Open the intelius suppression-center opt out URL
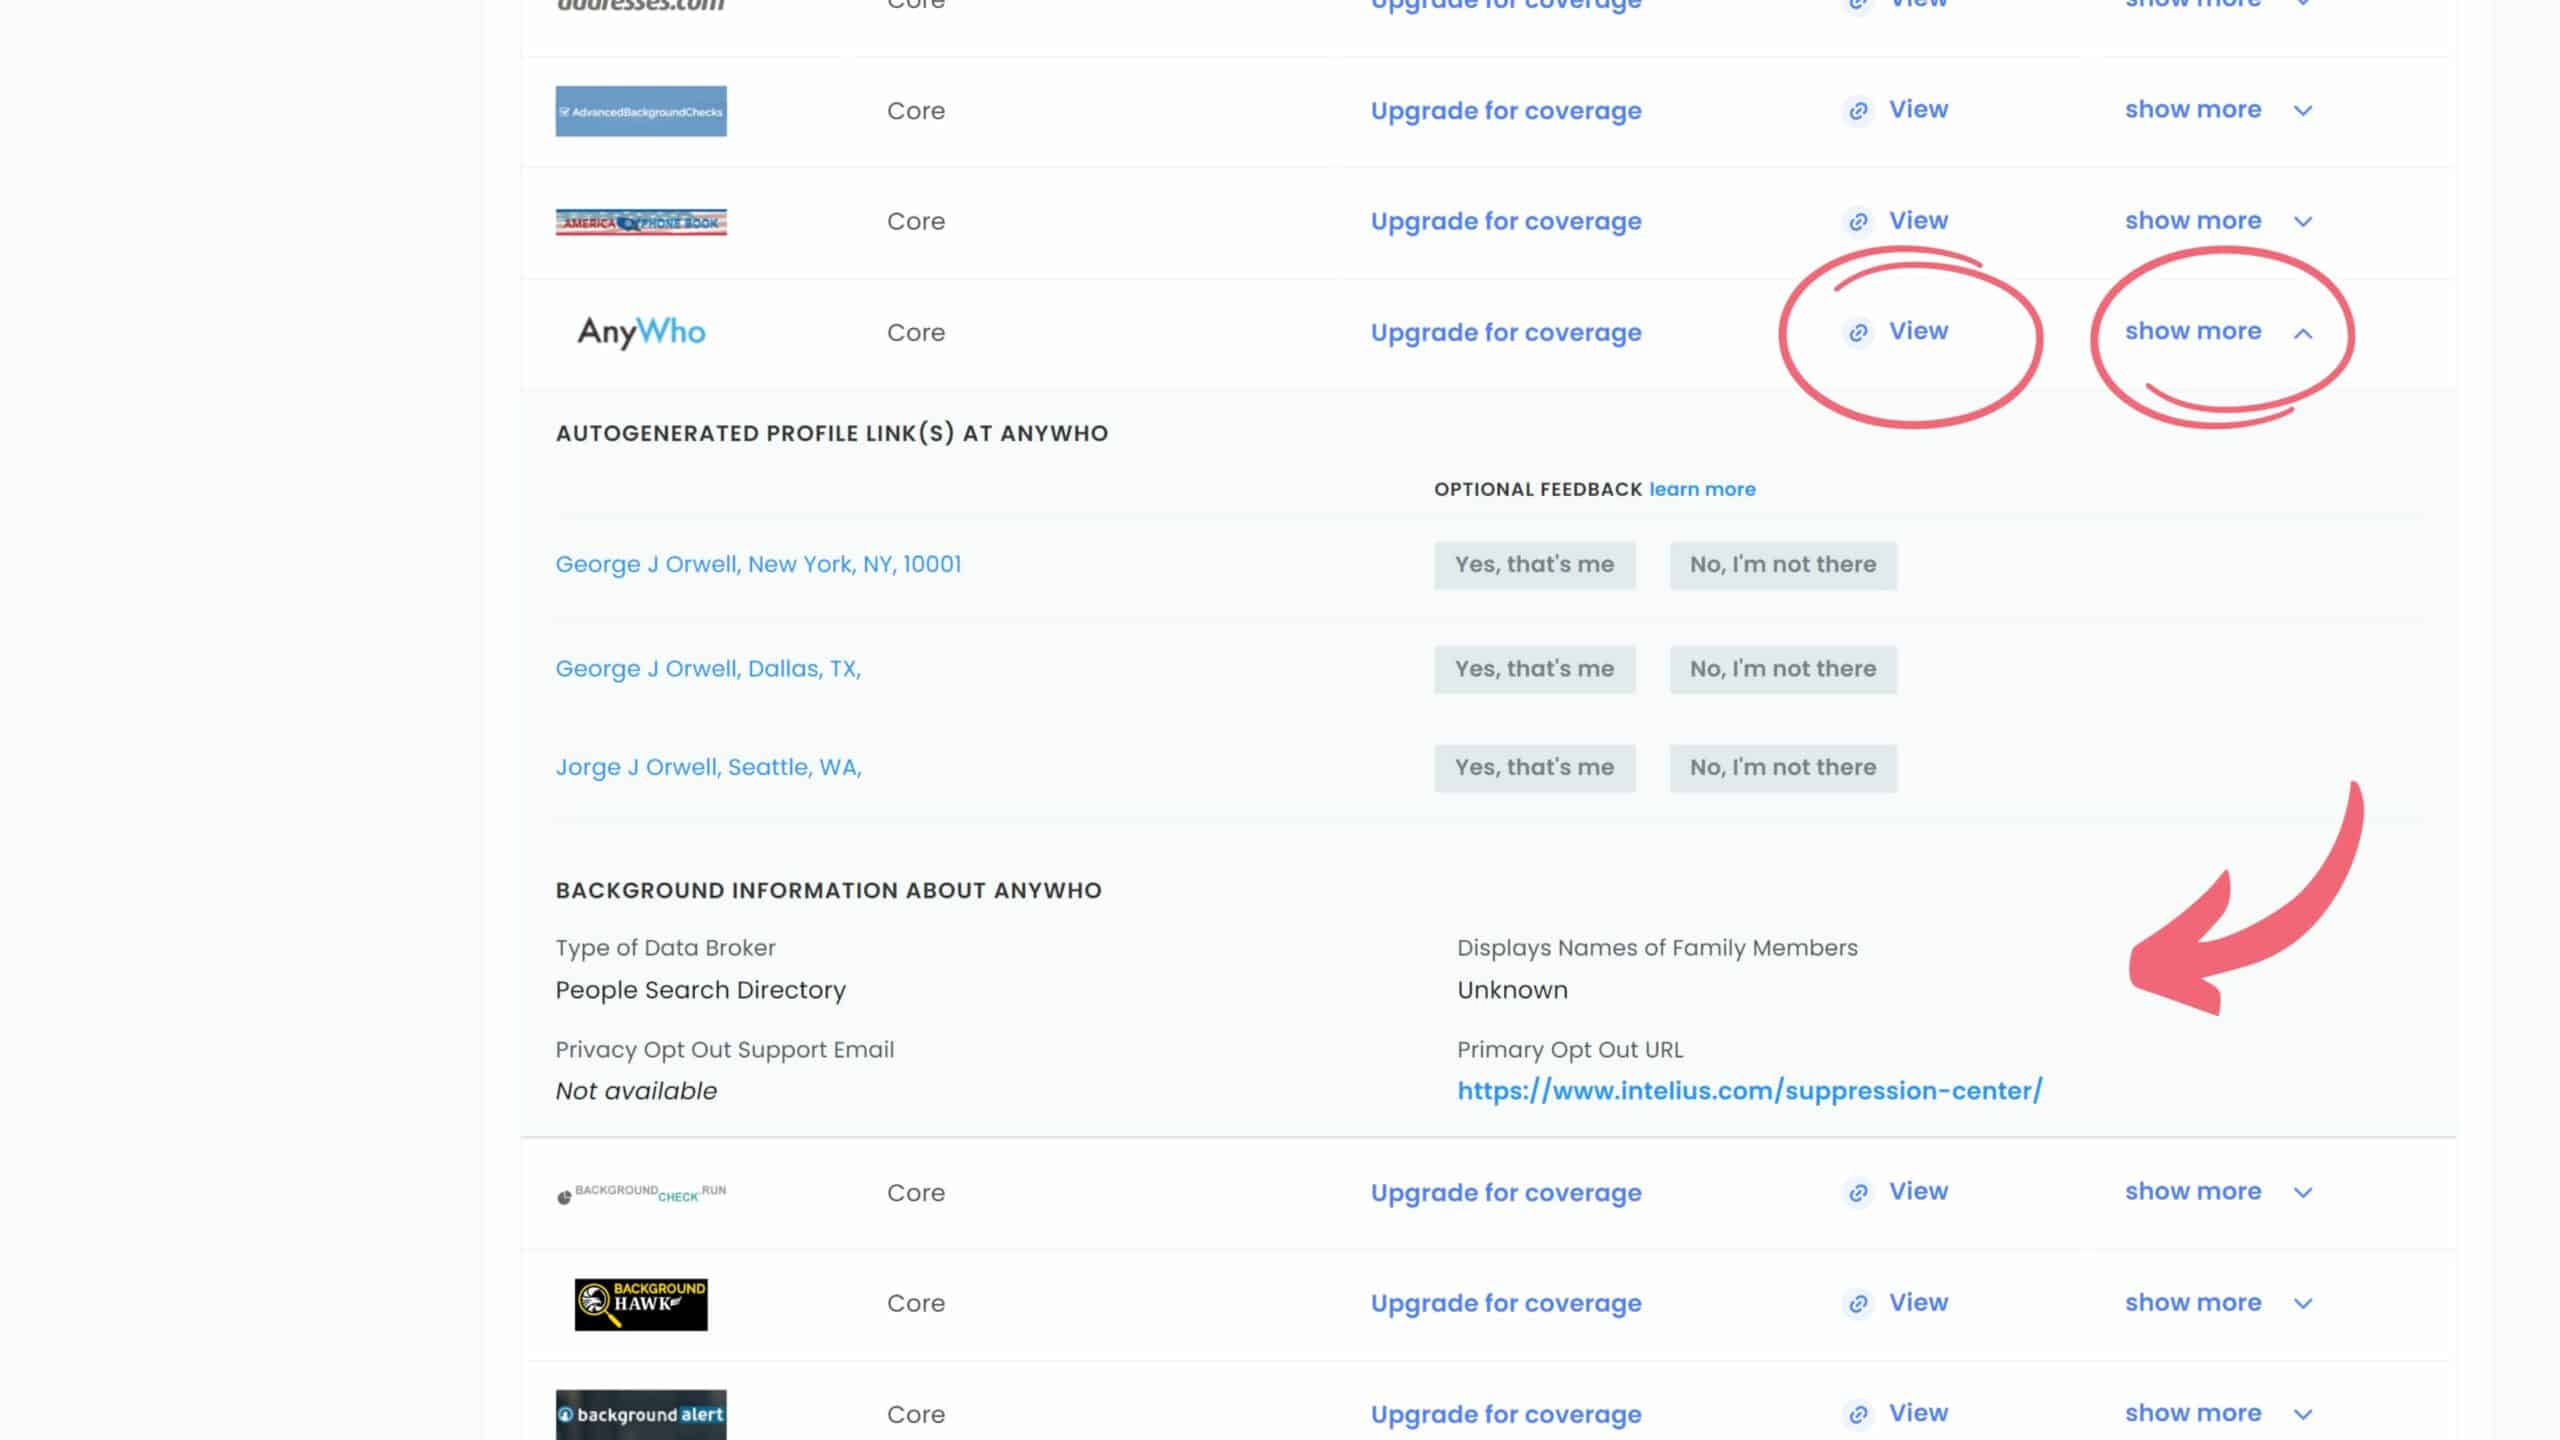Viewport: 2560px width, 1440px height. (1750, 1091)
